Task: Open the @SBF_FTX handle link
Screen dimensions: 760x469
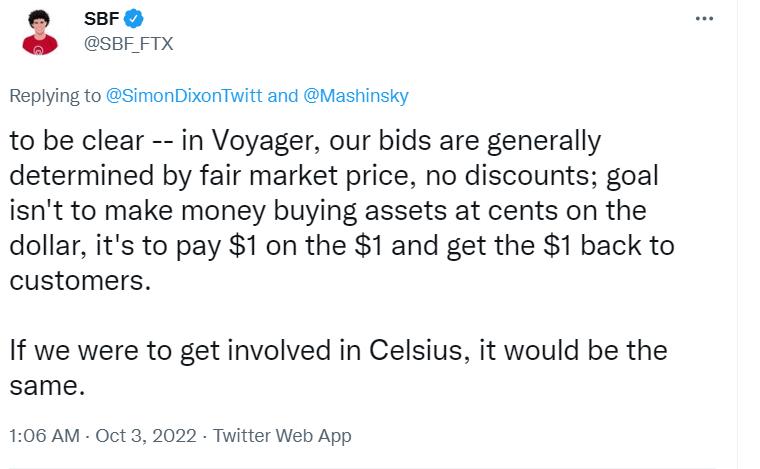Action: (x=128, y=43)
